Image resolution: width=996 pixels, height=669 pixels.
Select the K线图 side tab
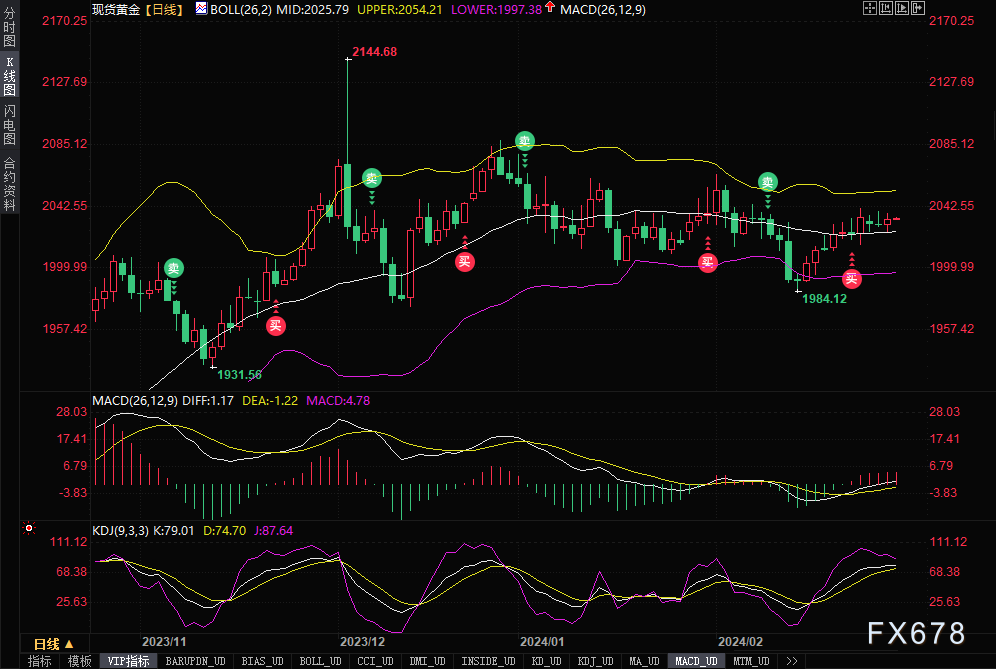pos(10,75)
